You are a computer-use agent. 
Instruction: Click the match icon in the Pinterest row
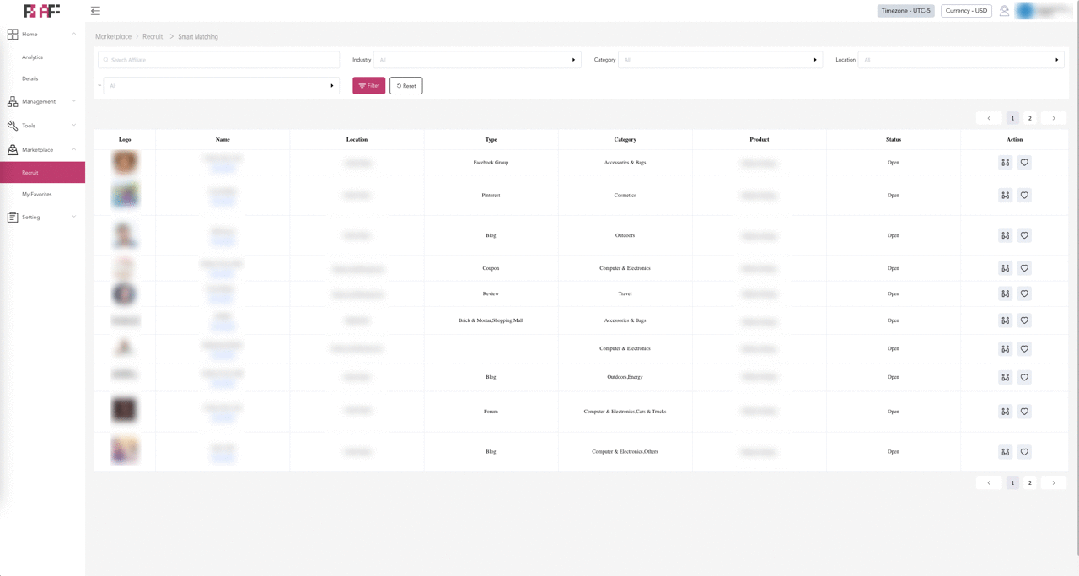pyautogui.click(x=1004, y=195)
